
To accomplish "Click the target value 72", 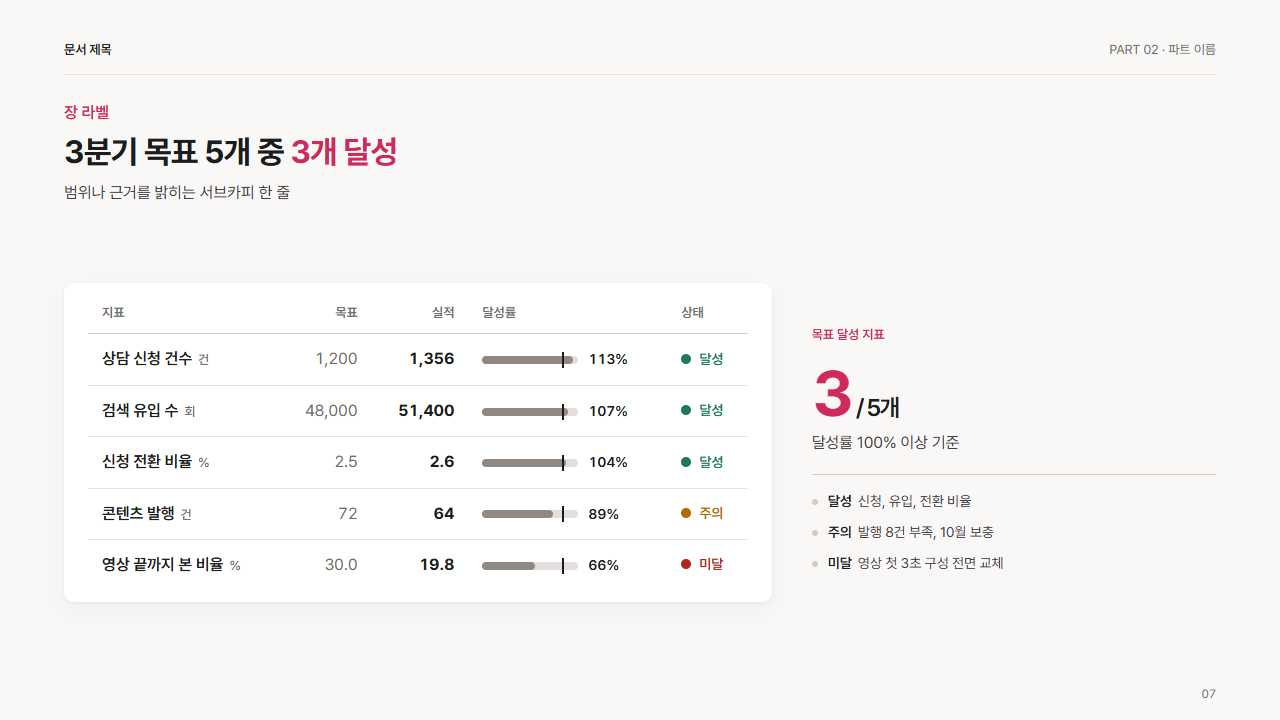I will [348, 513].
